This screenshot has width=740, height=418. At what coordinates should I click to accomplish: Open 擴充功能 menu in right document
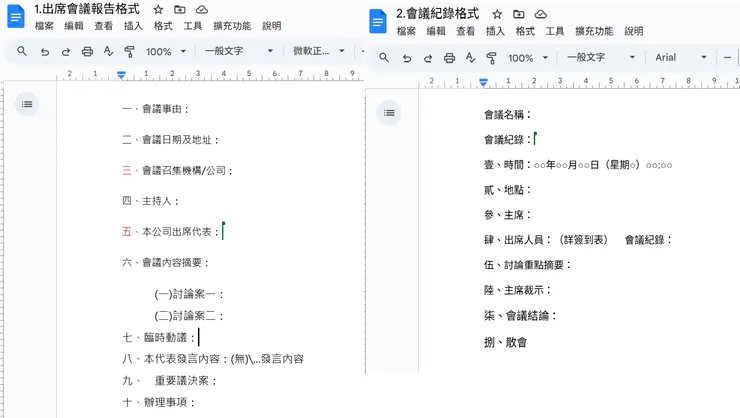tap(594, 31)
